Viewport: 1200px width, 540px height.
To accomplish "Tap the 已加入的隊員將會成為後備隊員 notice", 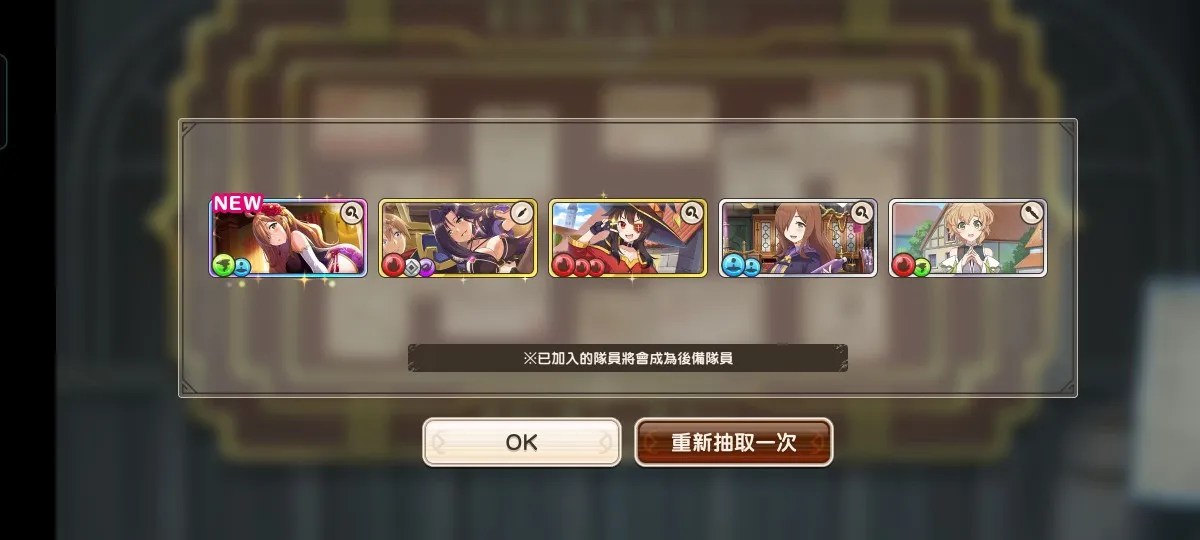I will pos(628,358).
